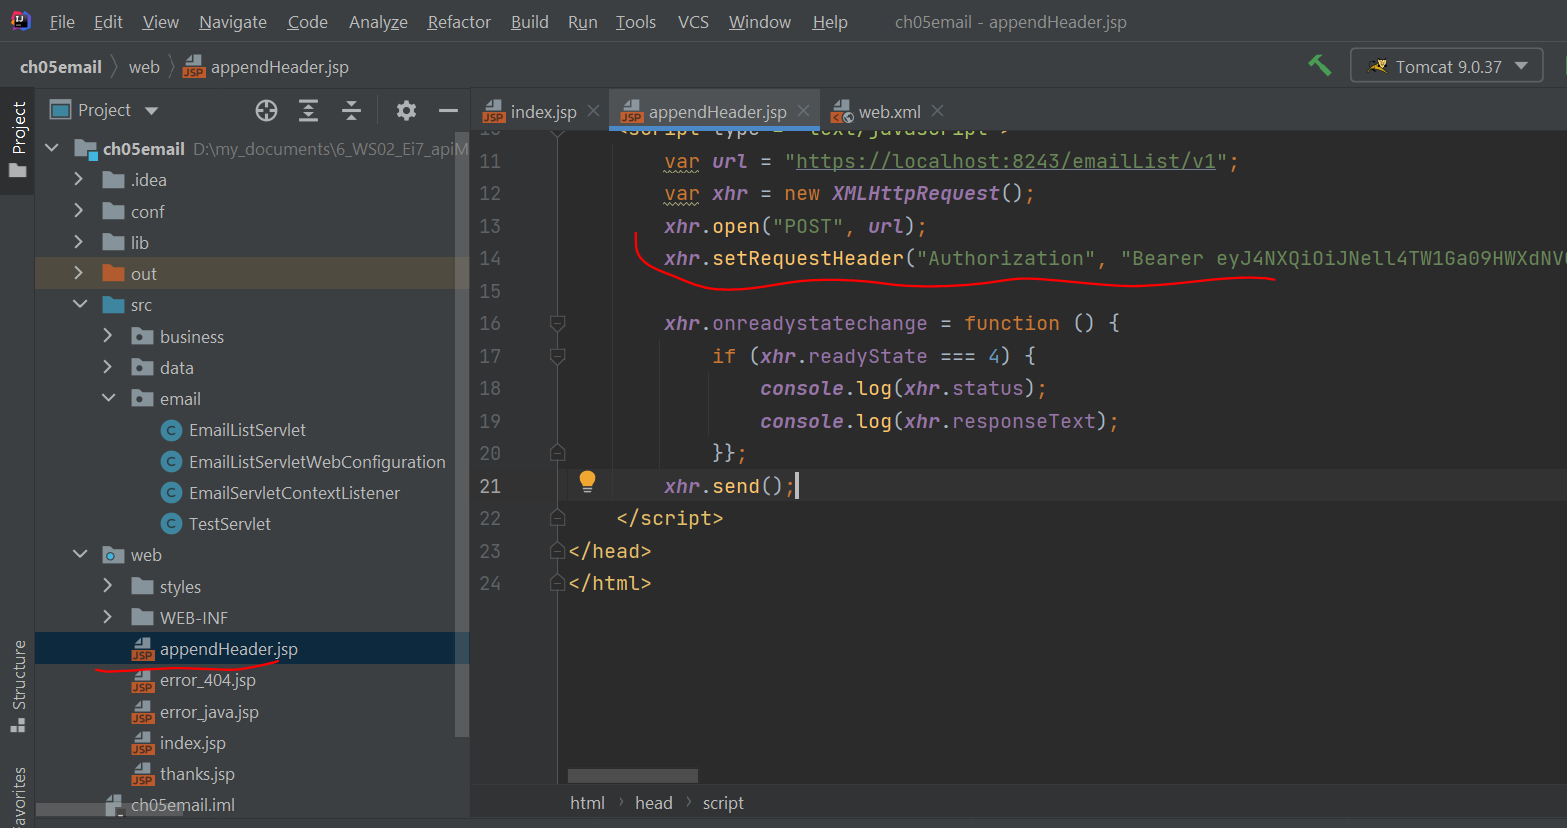This screenshot has width=1567, height=828.
Task: Open the Build menu
Action: tap(529, 22)
